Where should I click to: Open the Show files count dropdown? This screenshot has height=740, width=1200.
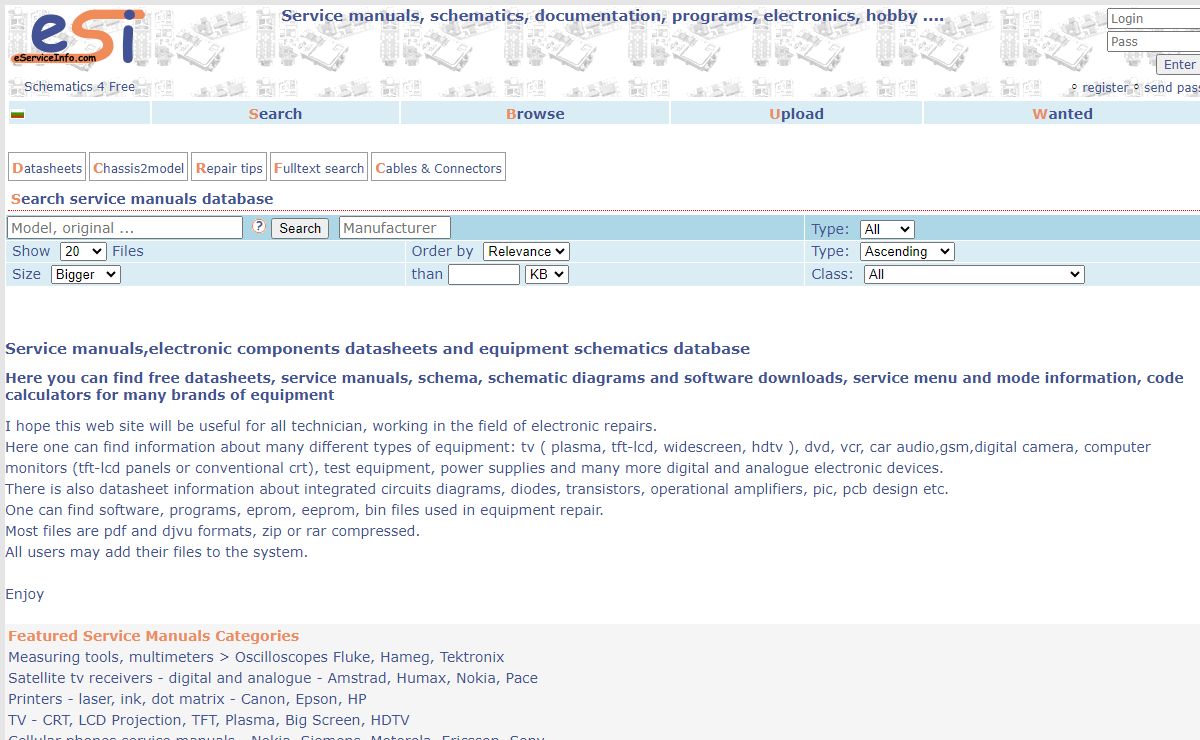click(83, 251)
